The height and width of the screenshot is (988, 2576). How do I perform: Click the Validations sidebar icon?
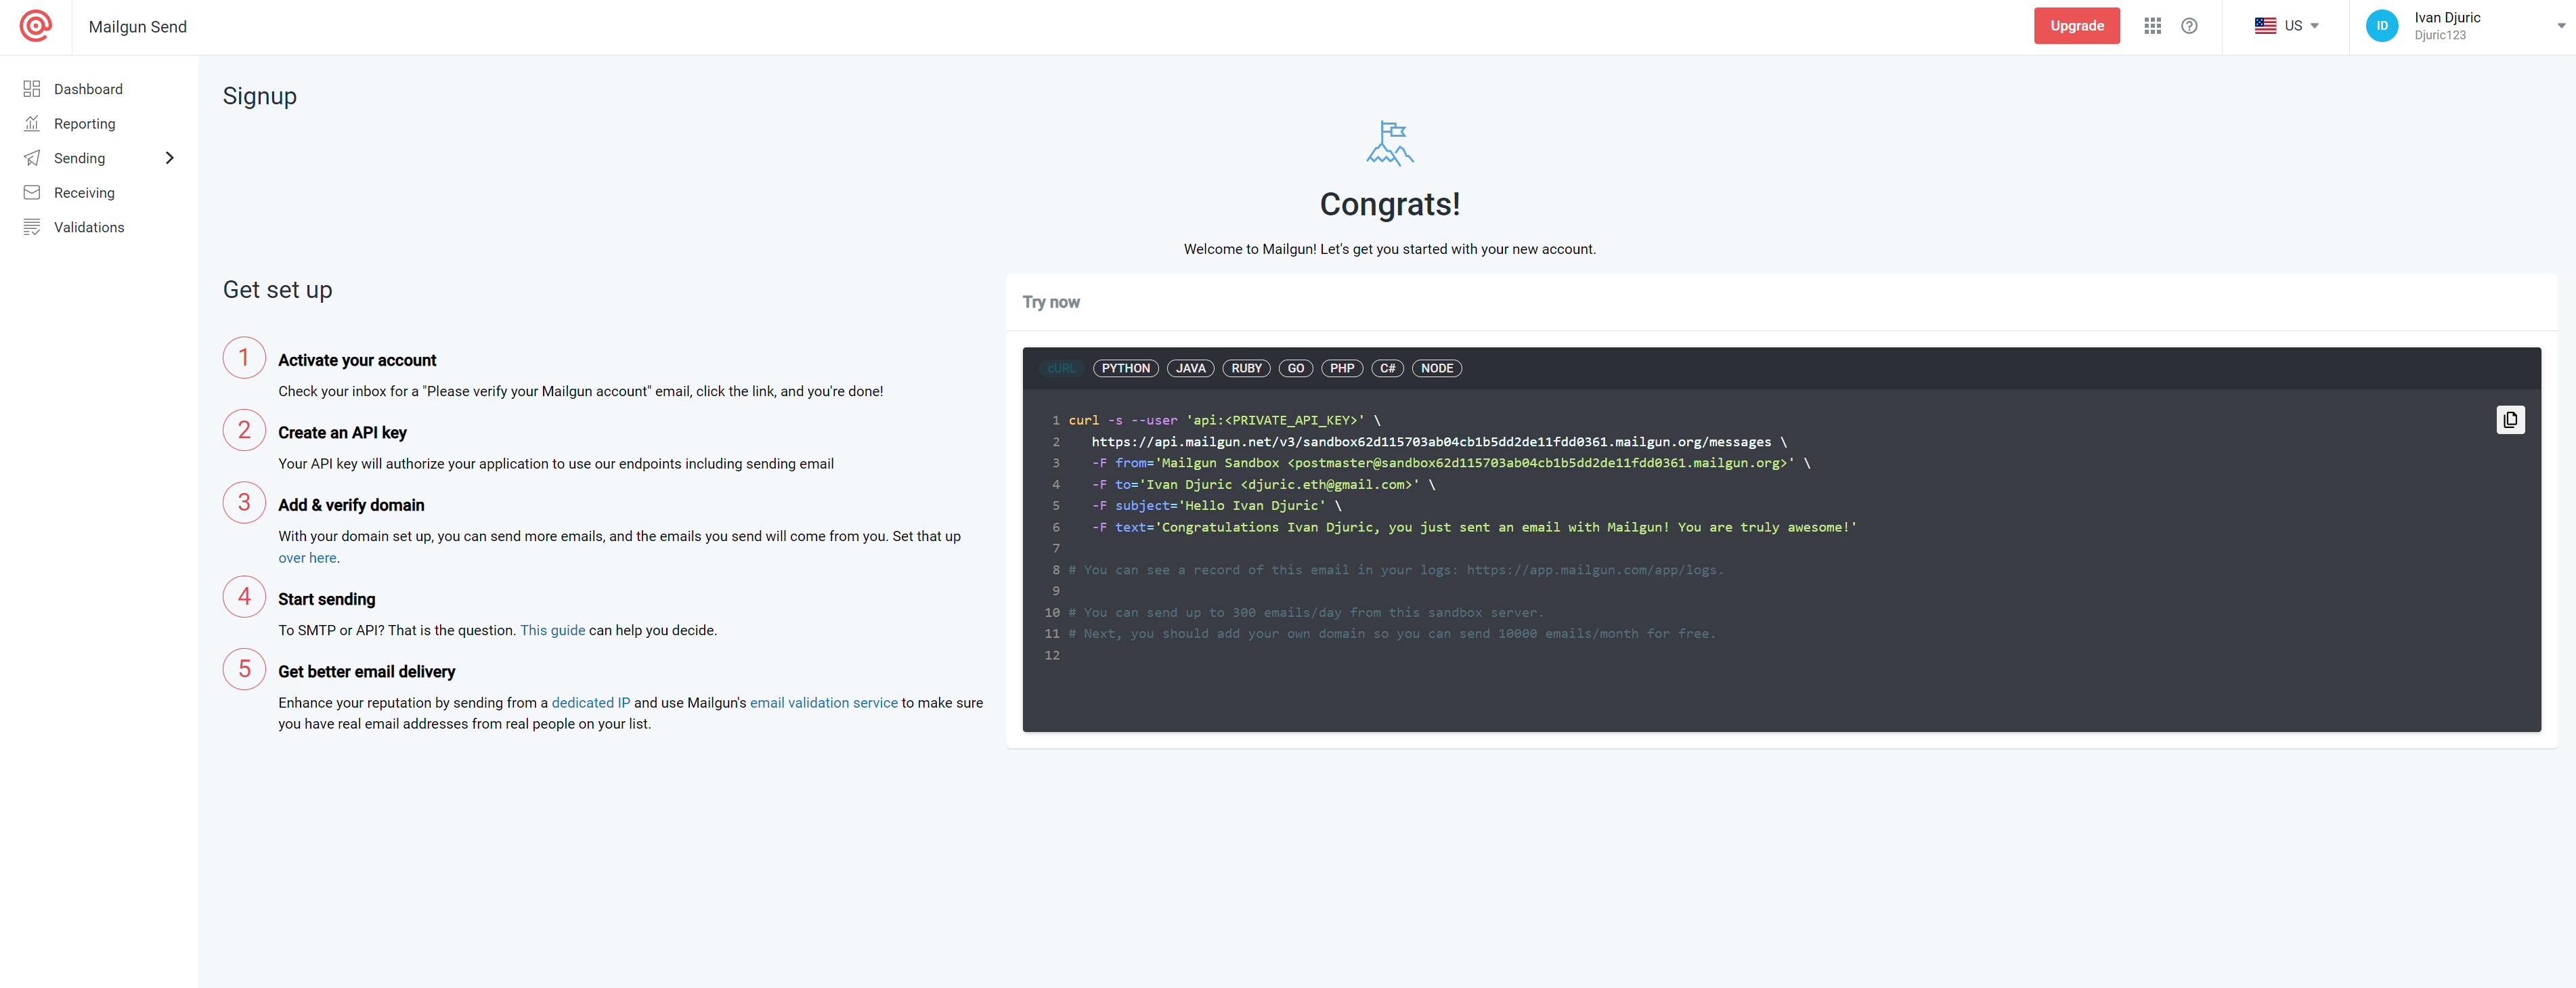(x=31, y=227)
